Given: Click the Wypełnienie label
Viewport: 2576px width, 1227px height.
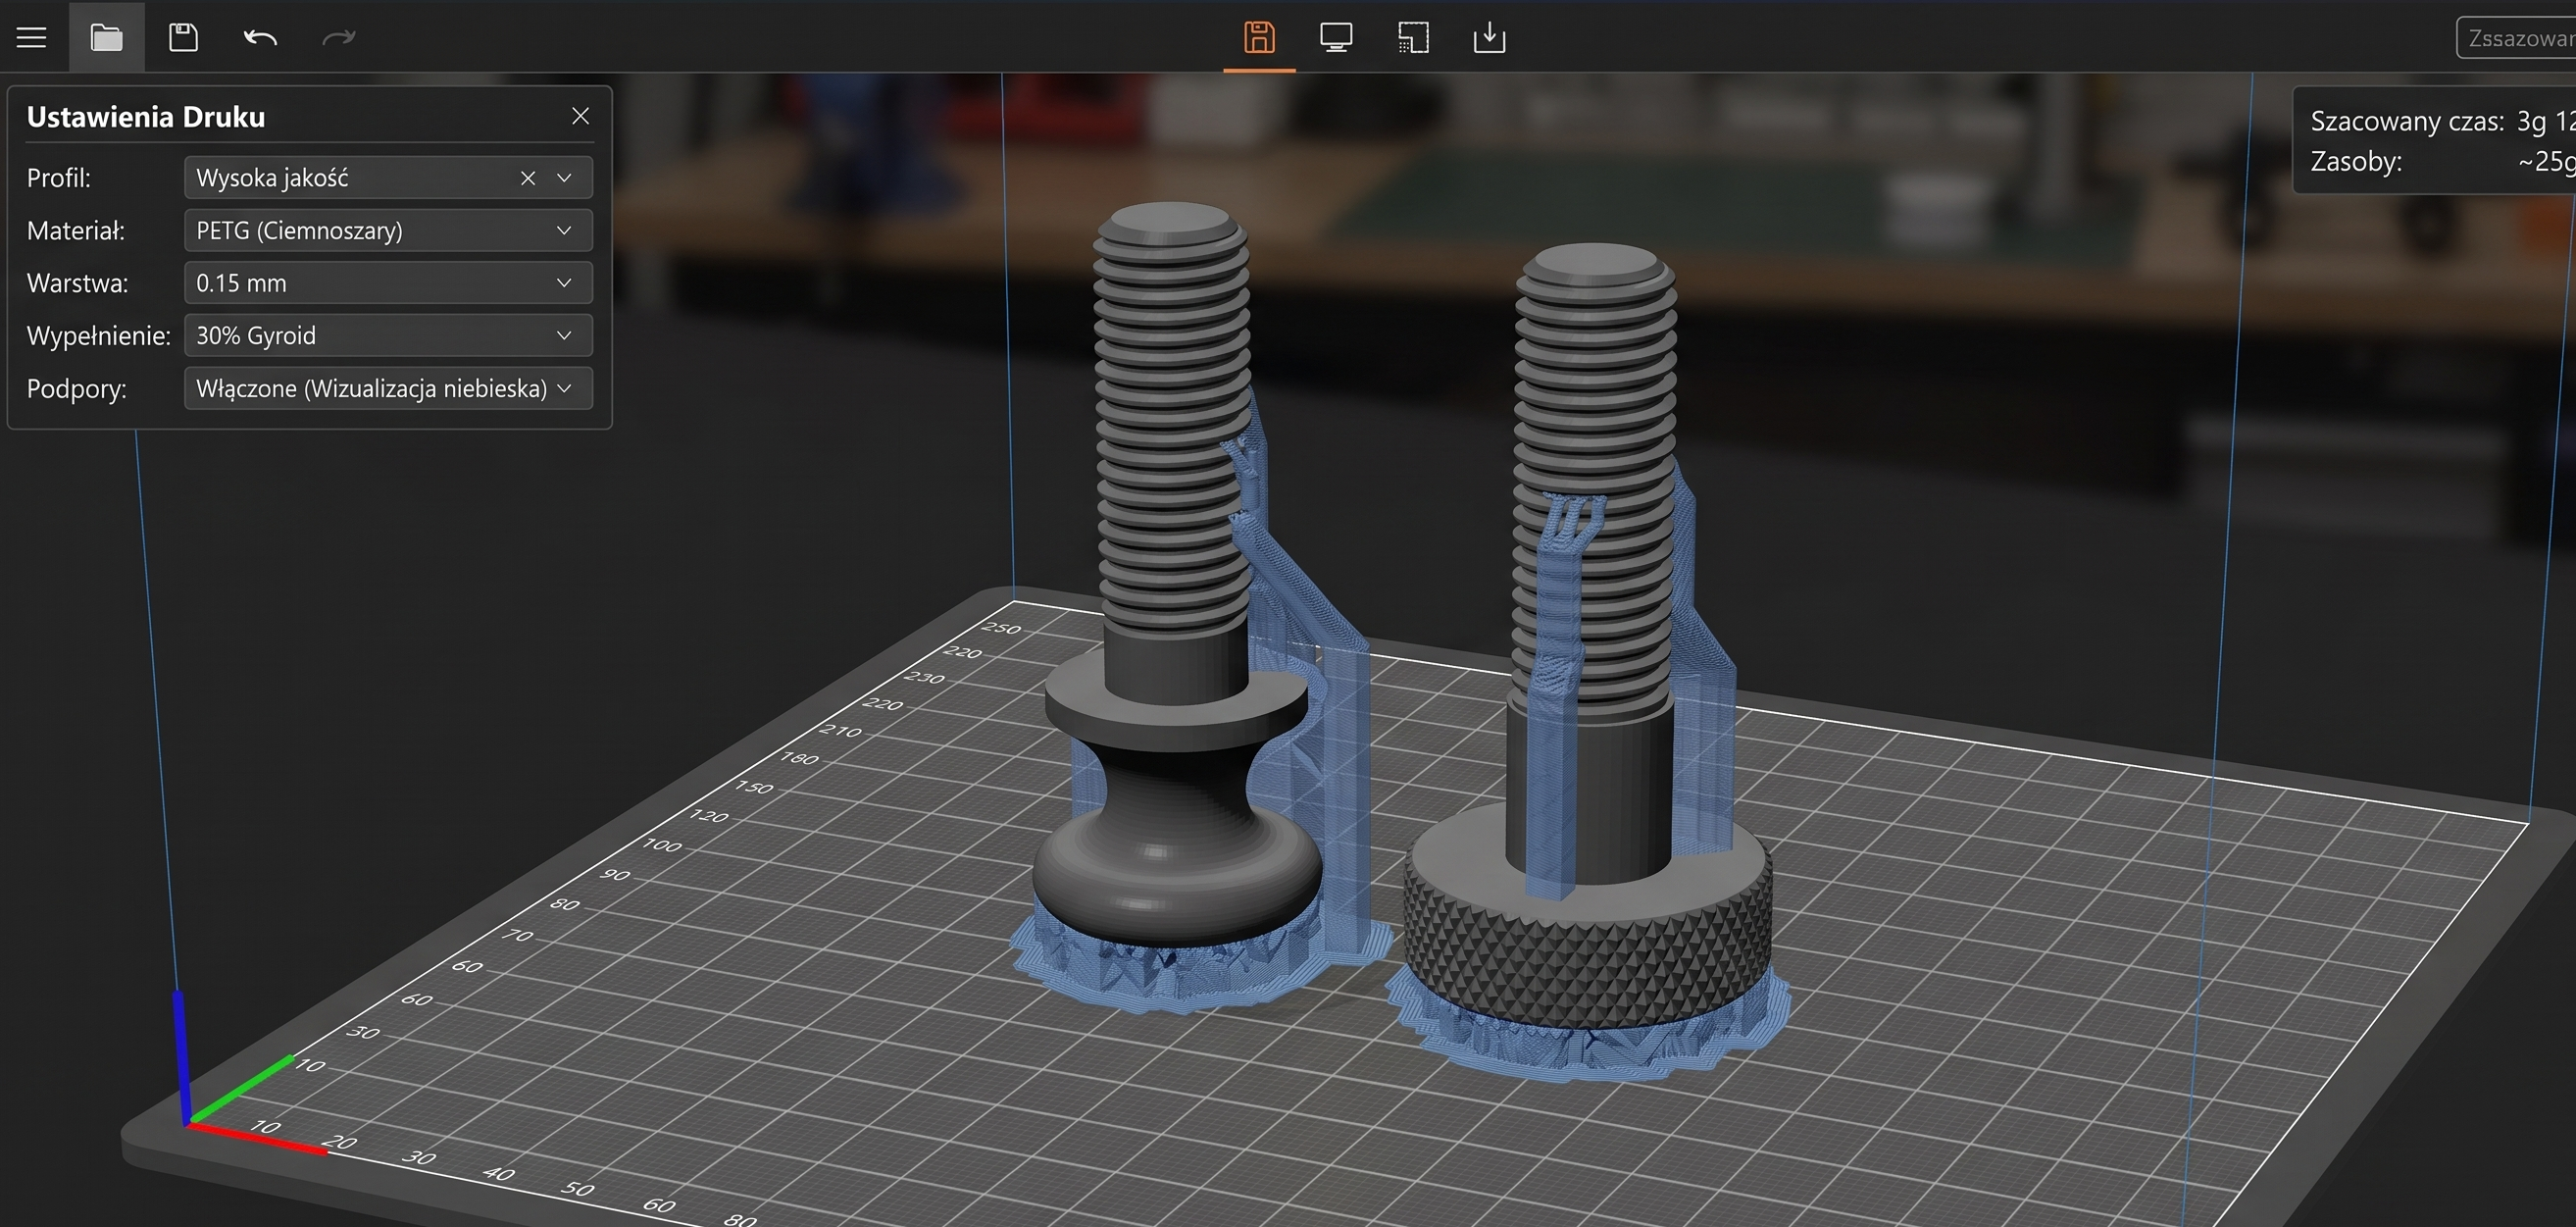Looking at the screenshot, I should click(x=99, y=336).
